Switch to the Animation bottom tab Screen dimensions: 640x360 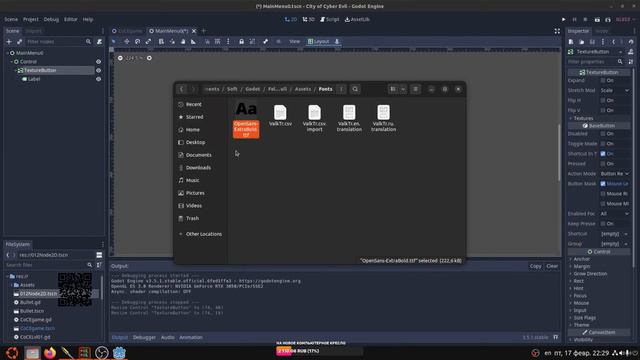191,338
